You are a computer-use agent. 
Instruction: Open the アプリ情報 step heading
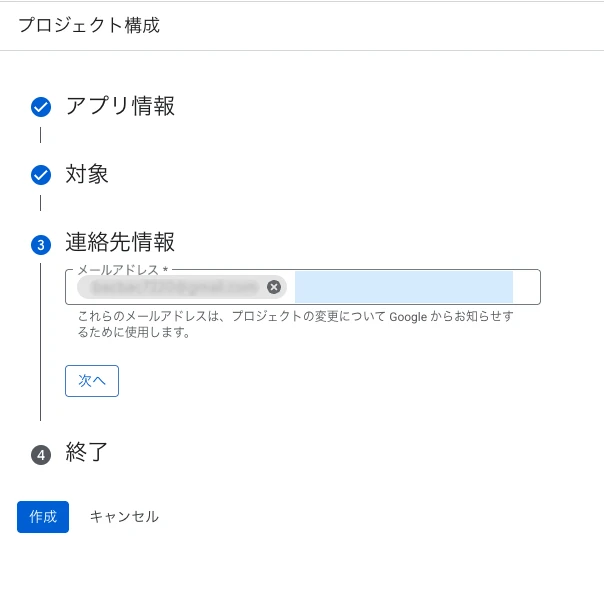(x=120, y=106)
